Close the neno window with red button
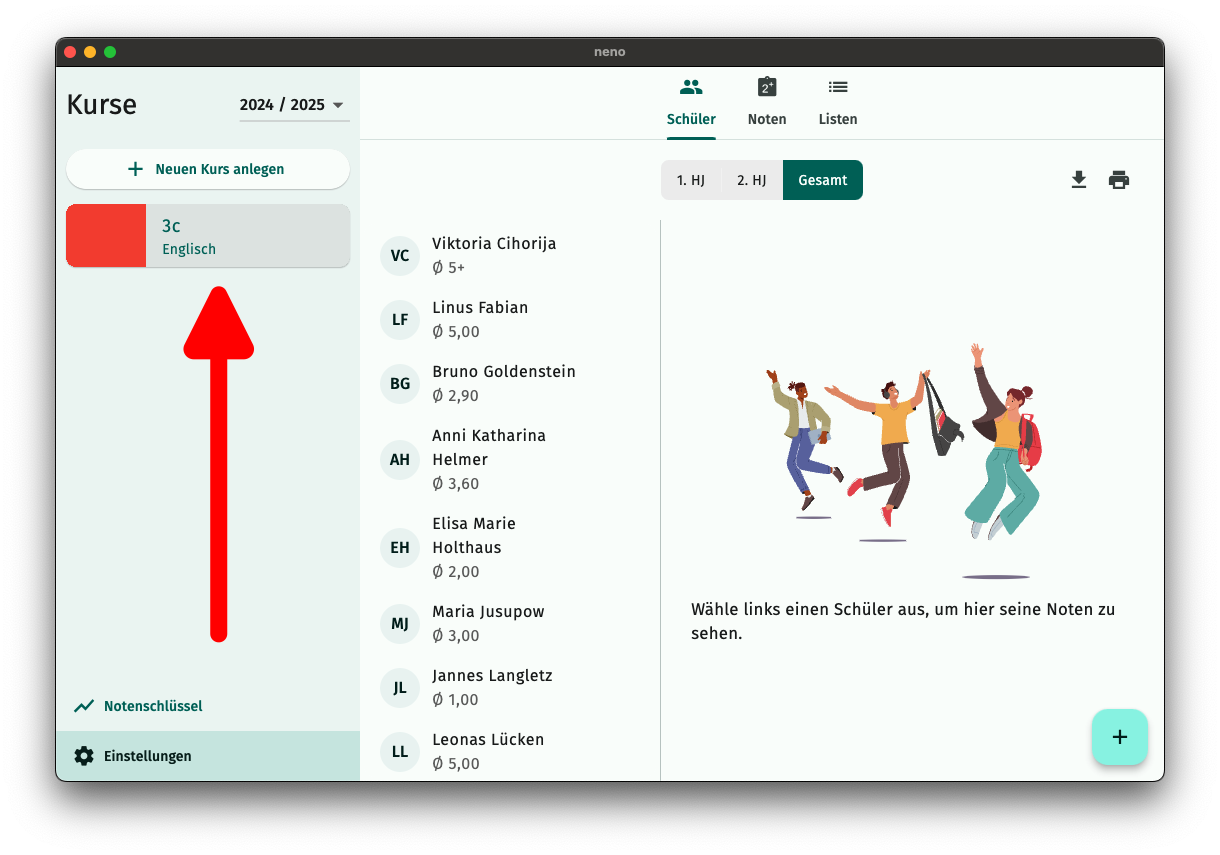 70,52
